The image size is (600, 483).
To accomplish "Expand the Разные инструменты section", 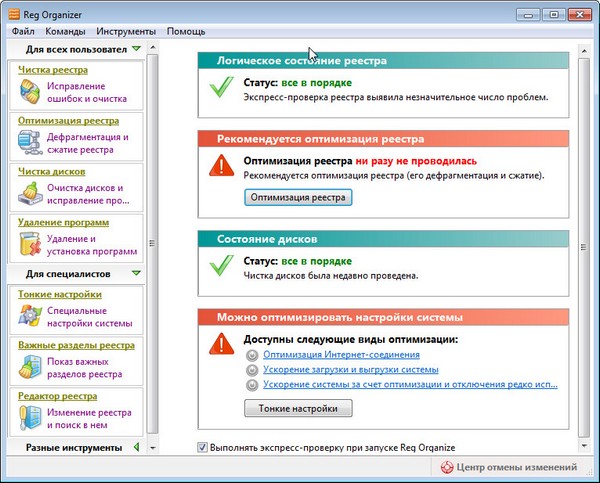I will coord(137,447).
